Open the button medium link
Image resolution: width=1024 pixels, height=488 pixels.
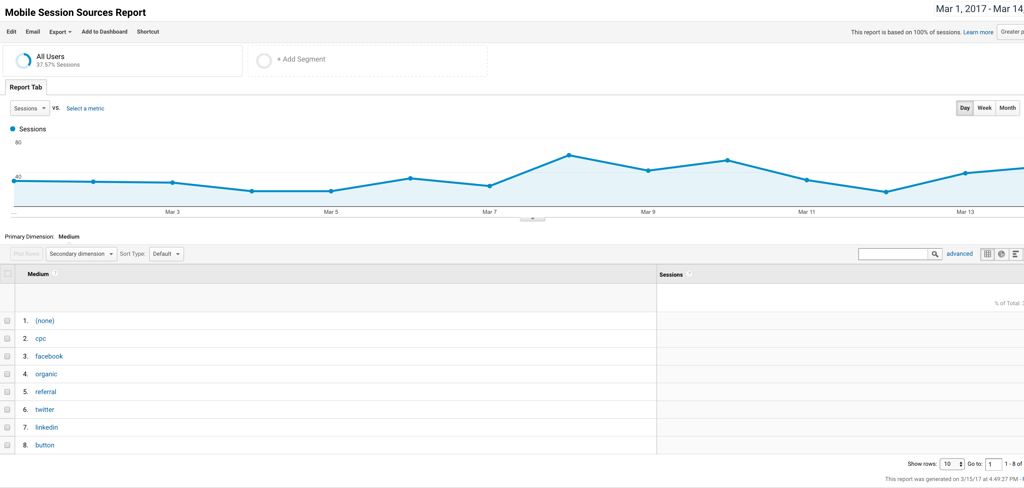(x=44, y=445)
